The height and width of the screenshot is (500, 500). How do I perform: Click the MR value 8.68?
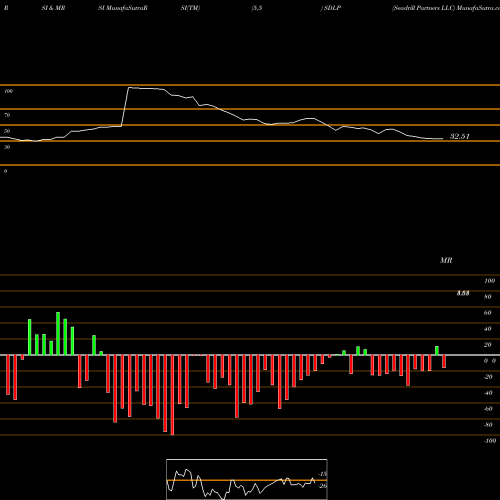click(463, 293)
